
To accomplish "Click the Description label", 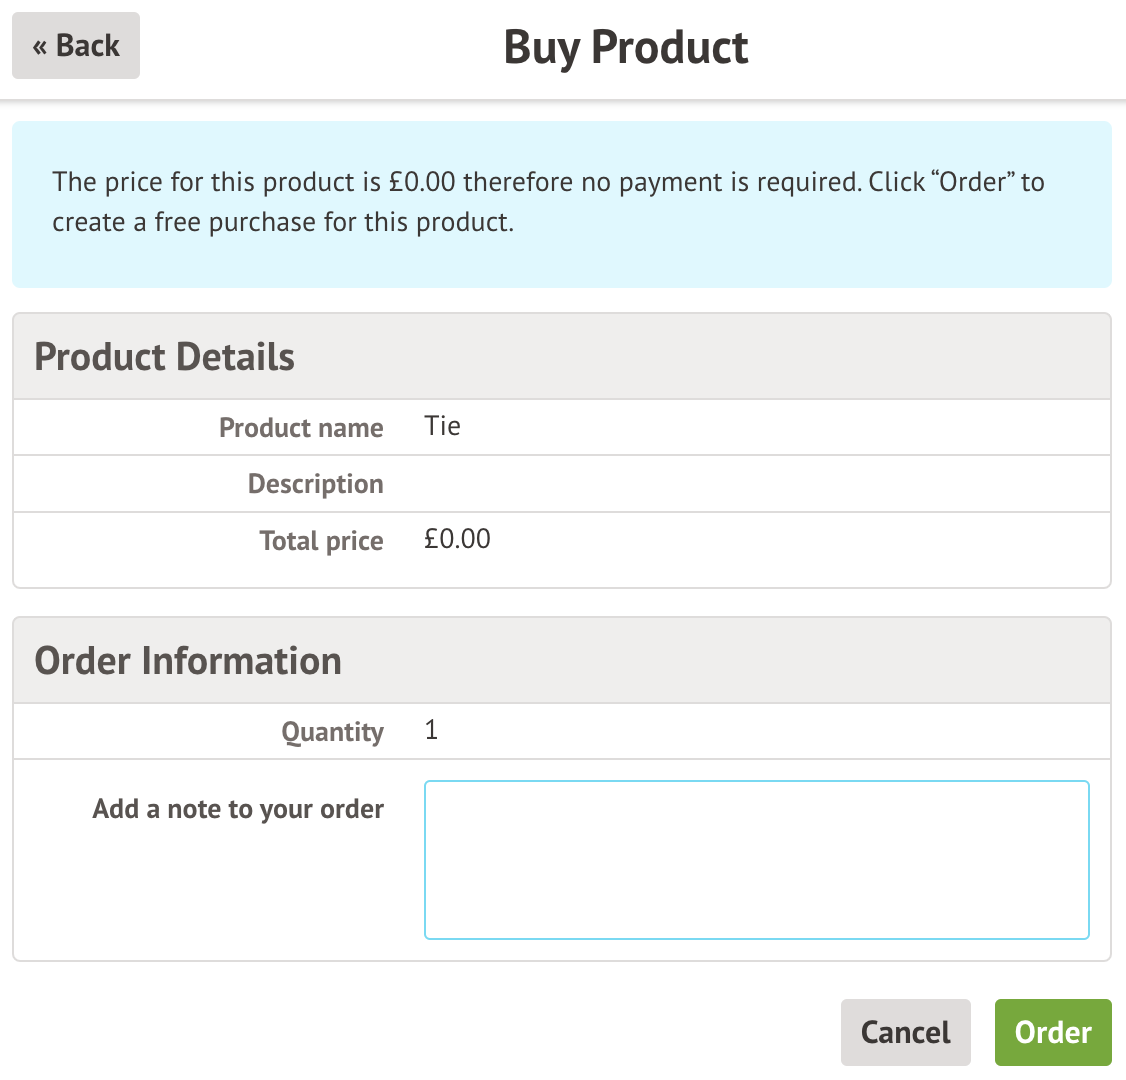I will [315, 484].
